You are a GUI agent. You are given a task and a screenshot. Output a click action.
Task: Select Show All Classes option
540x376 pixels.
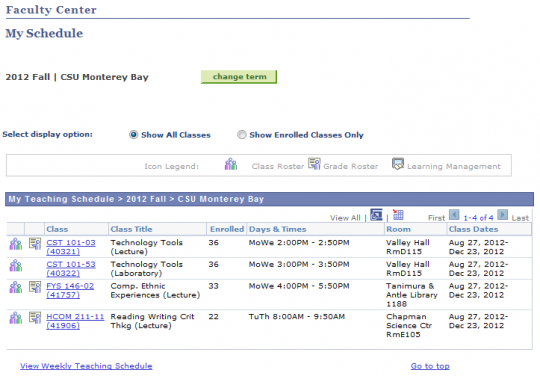pos(133,135)
